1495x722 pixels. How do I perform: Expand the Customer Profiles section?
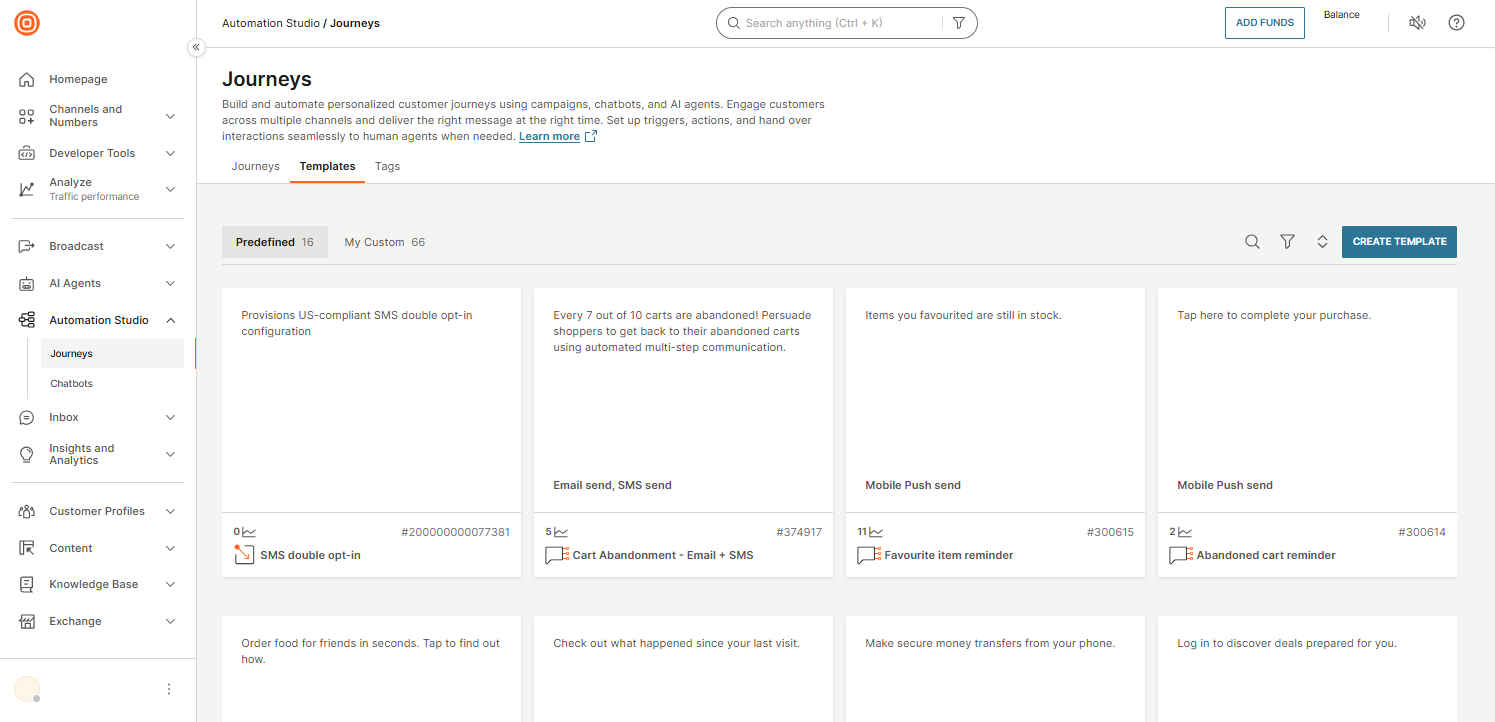click(170, 511)
